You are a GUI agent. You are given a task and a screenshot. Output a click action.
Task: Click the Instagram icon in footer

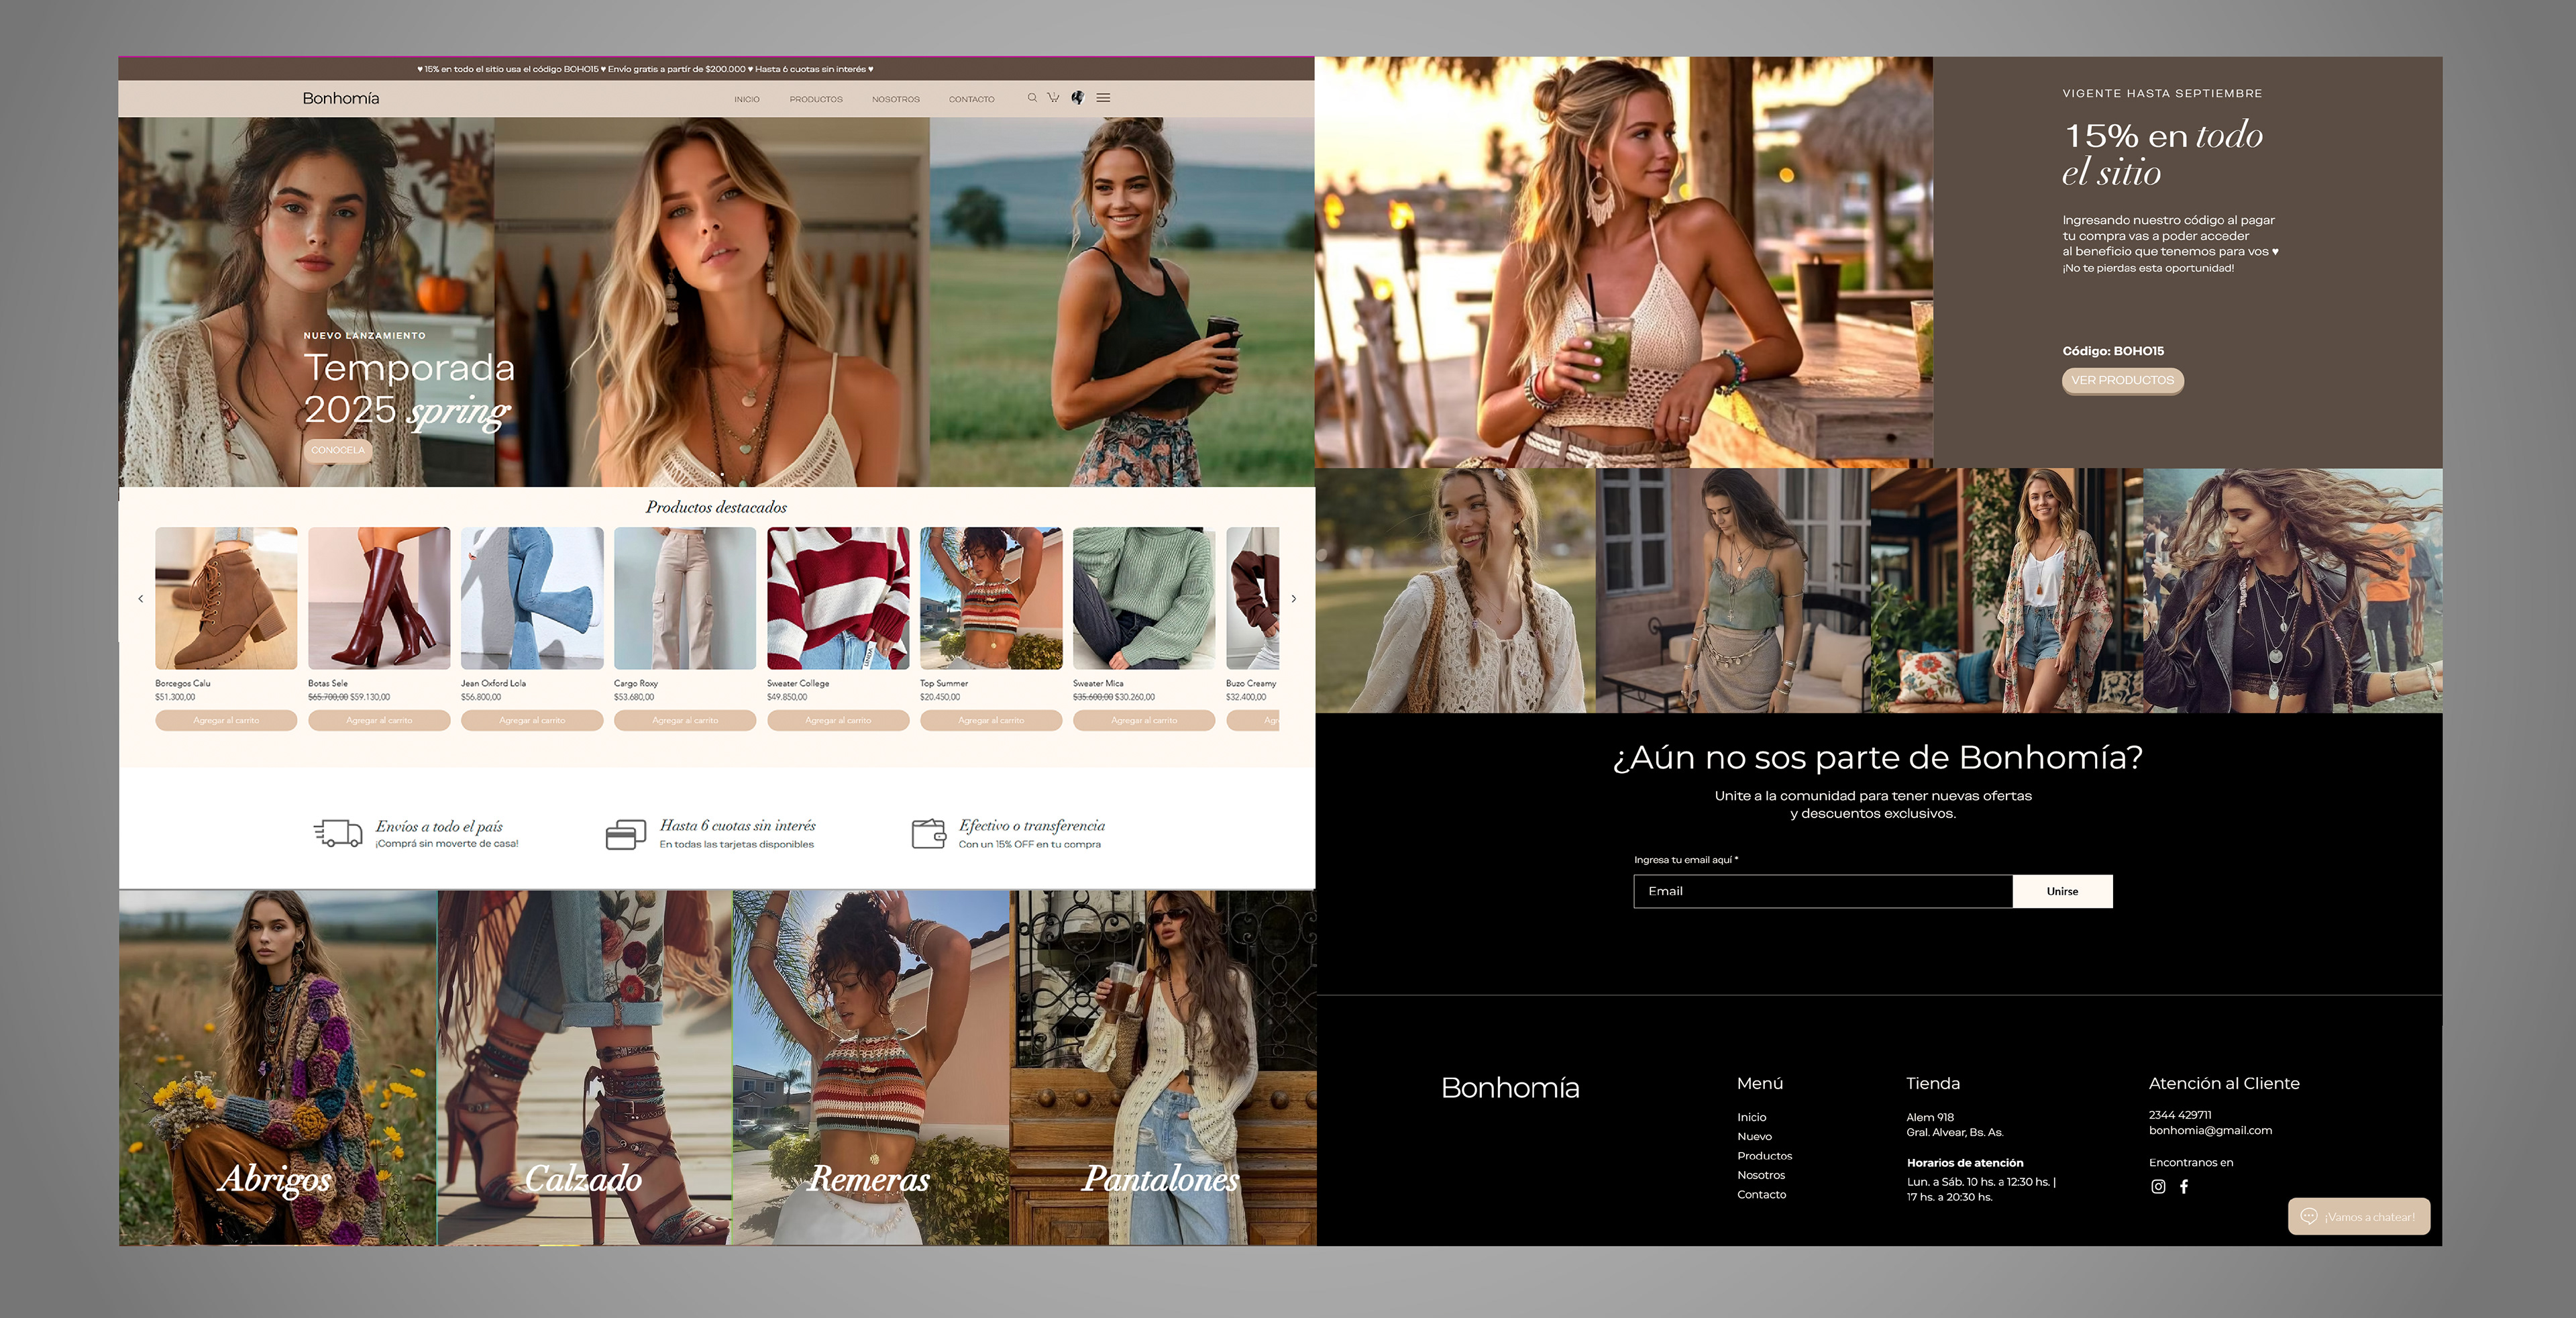click(x=2158, y=1187)
